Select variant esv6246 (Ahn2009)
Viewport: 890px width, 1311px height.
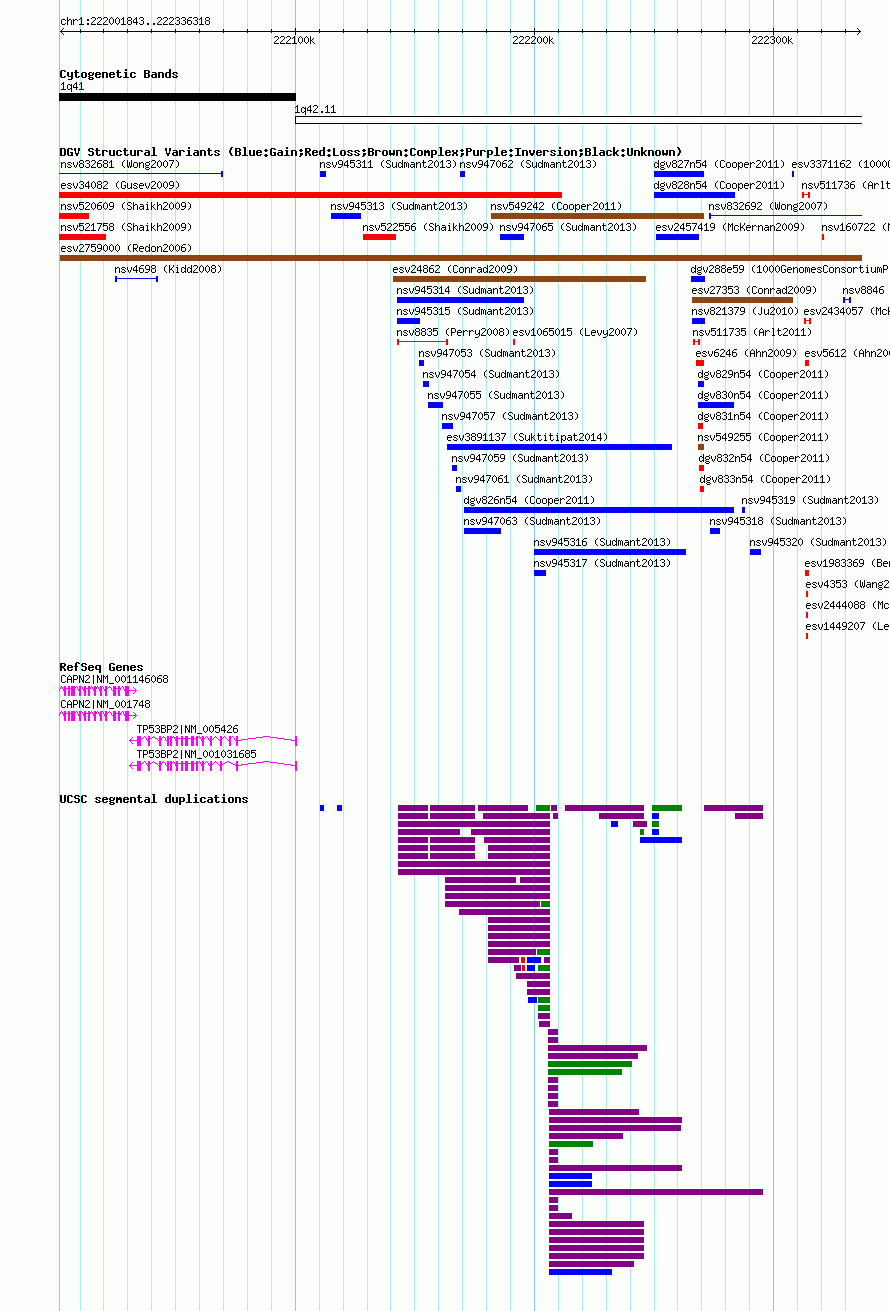click(746, 353)
